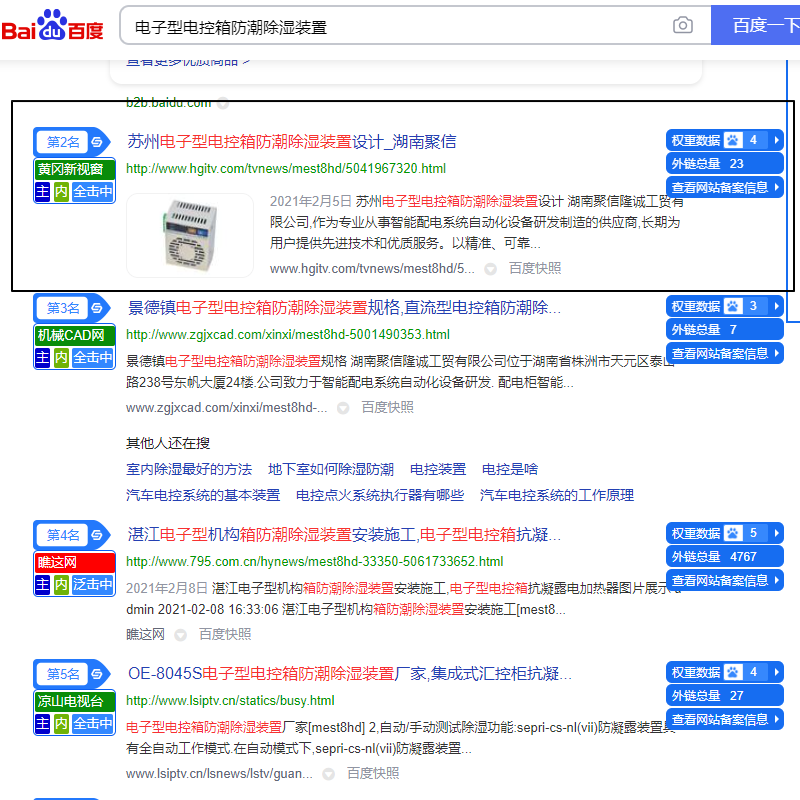800x800 pixels.
Task: Open the lsiptv.cn/statics/busy.html green link
Action: click(230, 701)
